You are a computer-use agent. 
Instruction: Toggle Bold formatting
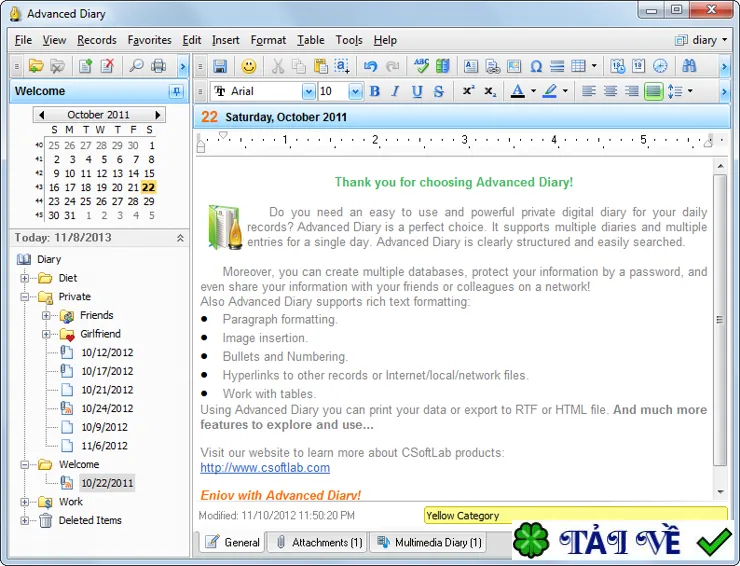coord(375,91)
